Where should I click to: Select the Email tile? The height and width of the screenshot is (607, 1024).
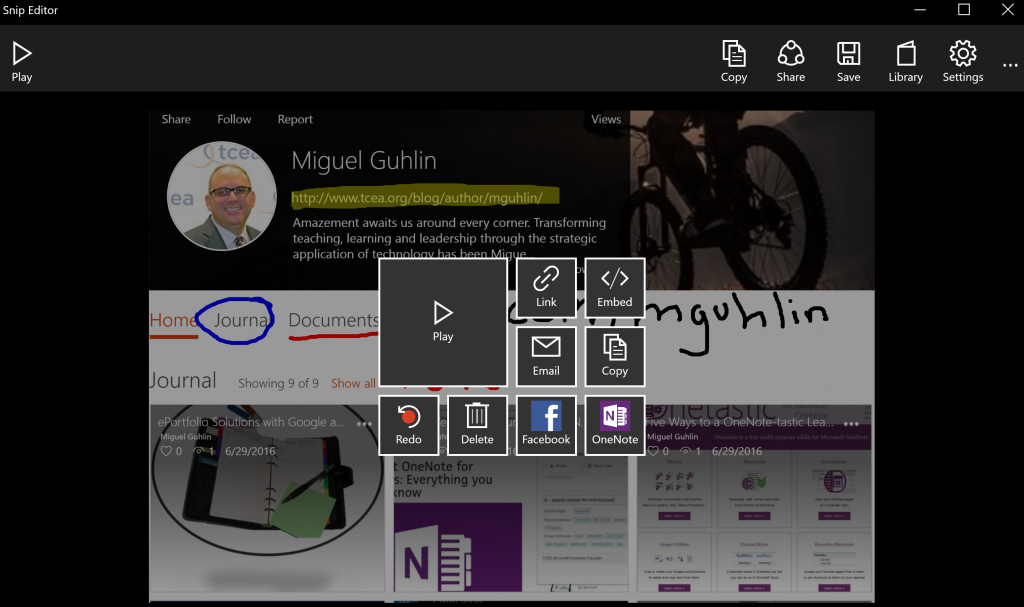coord(546,356)
